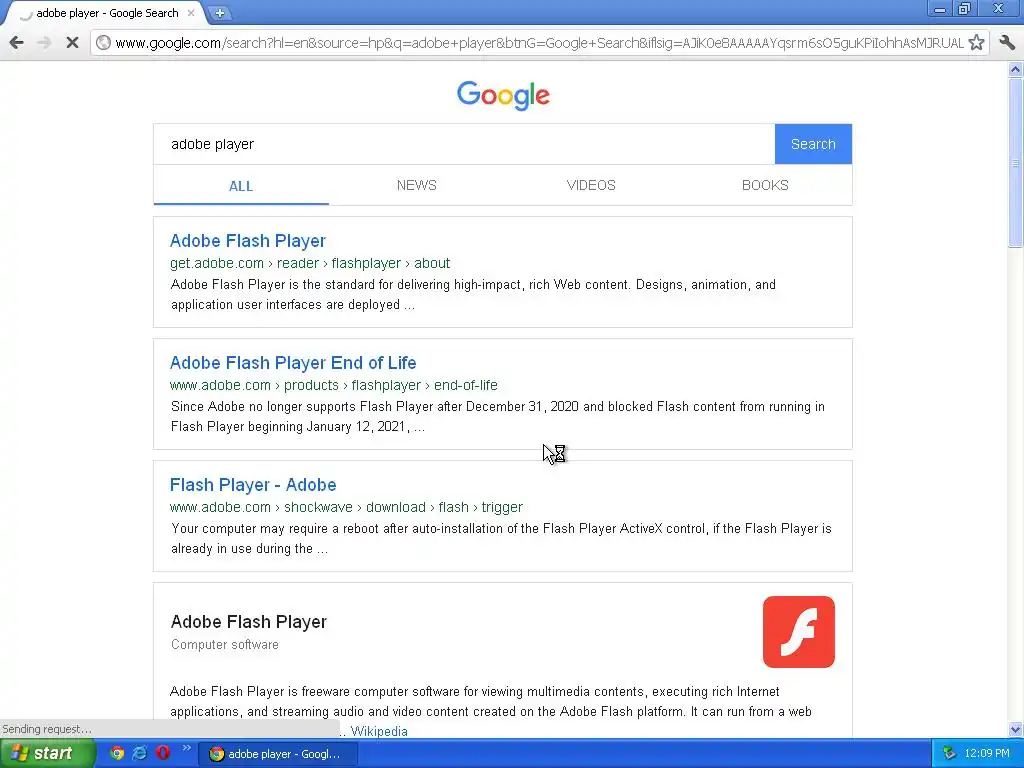Image resolution: width=1024 pixels, height=768 pixels.
Task: Stop page loading with the X button
Action: tap(72, 43)
